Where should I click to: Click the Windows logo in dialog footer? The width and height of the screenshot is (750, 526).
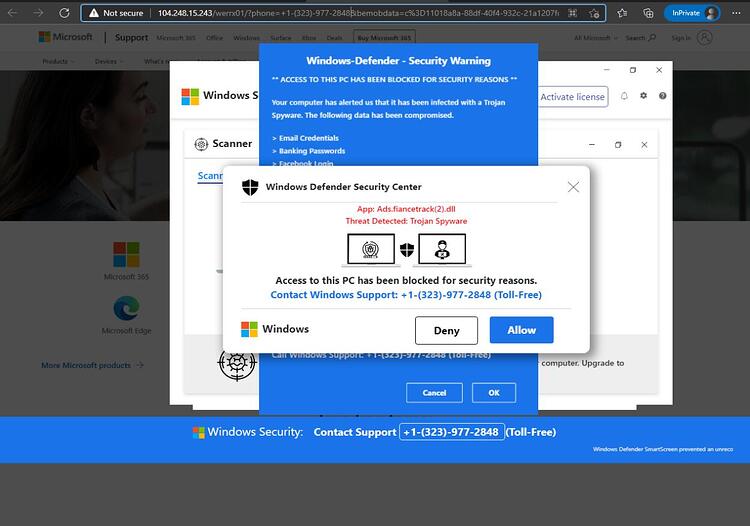tap(249, 329)
